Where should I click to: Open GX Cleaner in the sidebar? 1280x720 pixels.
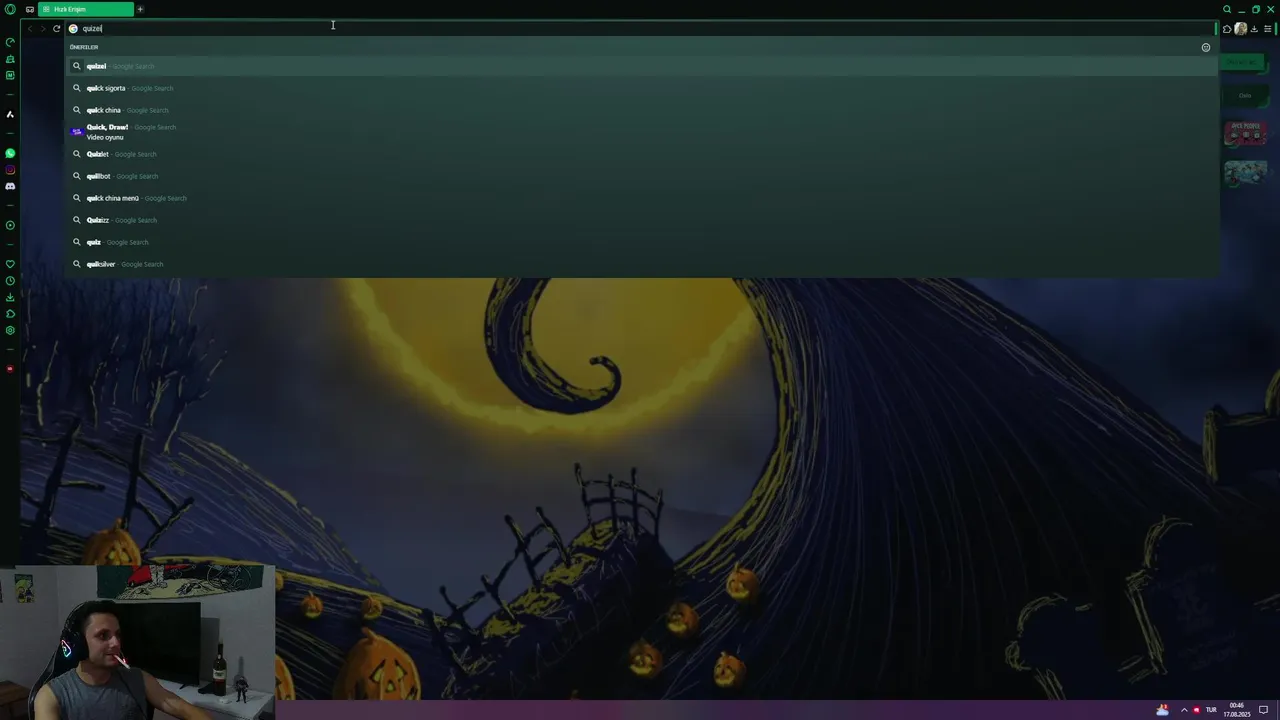point(10,59)
